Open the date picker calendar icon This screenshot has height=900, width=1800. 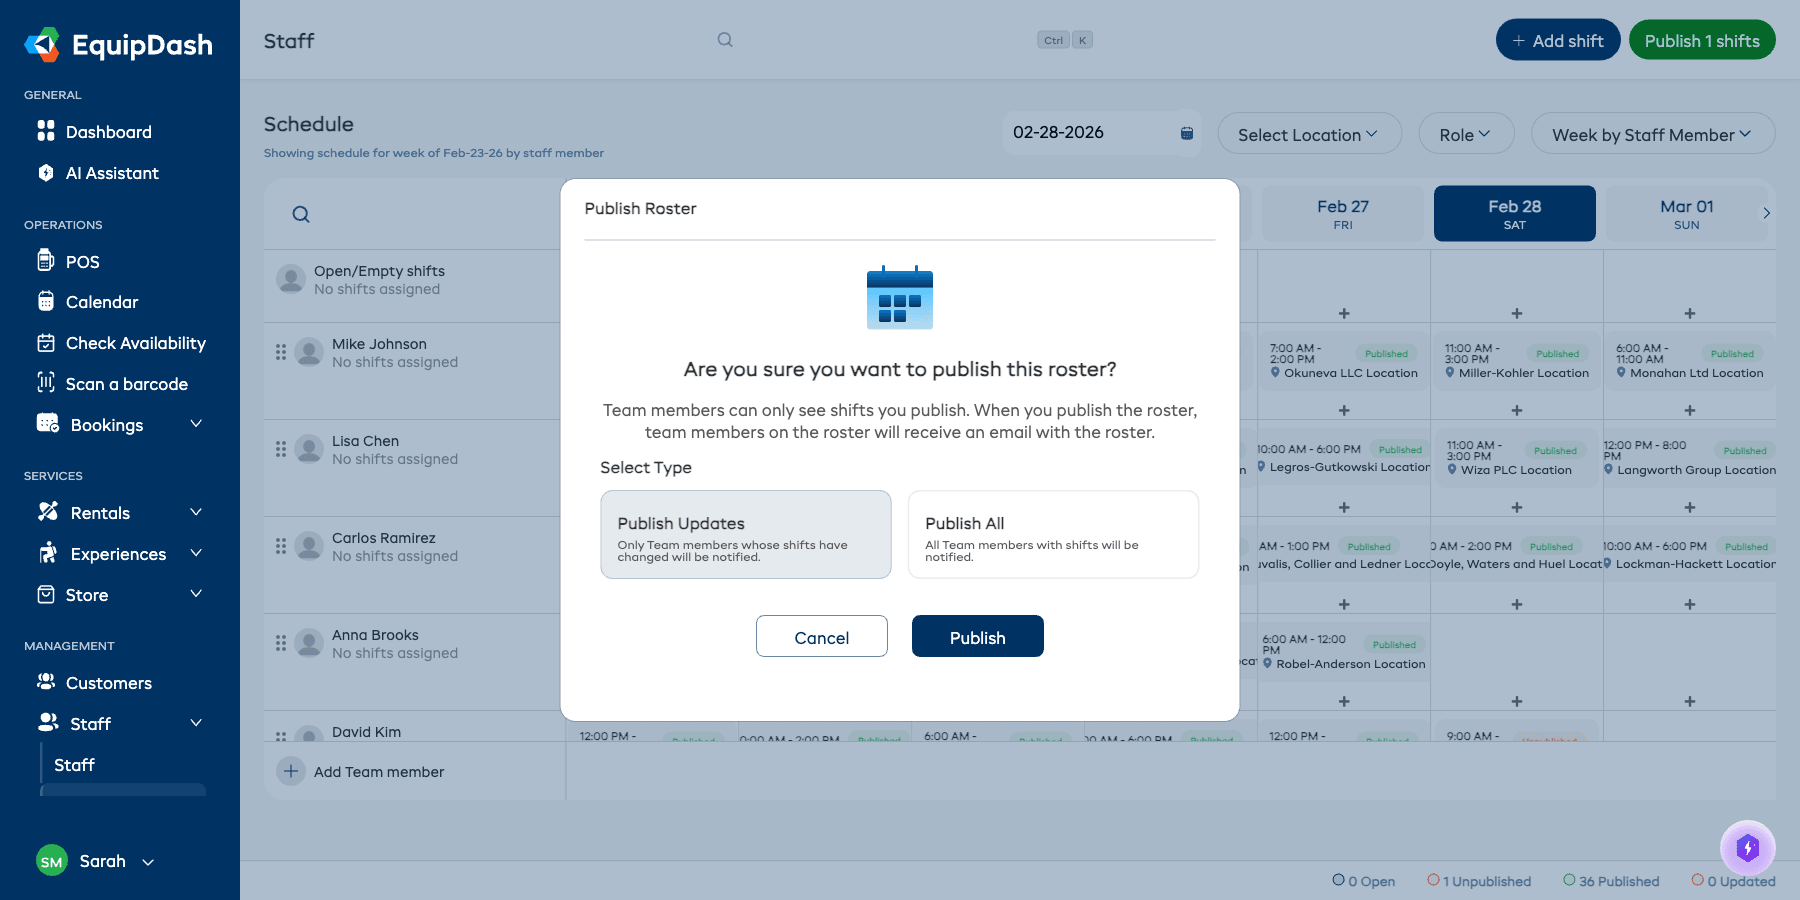[1185, 132]
